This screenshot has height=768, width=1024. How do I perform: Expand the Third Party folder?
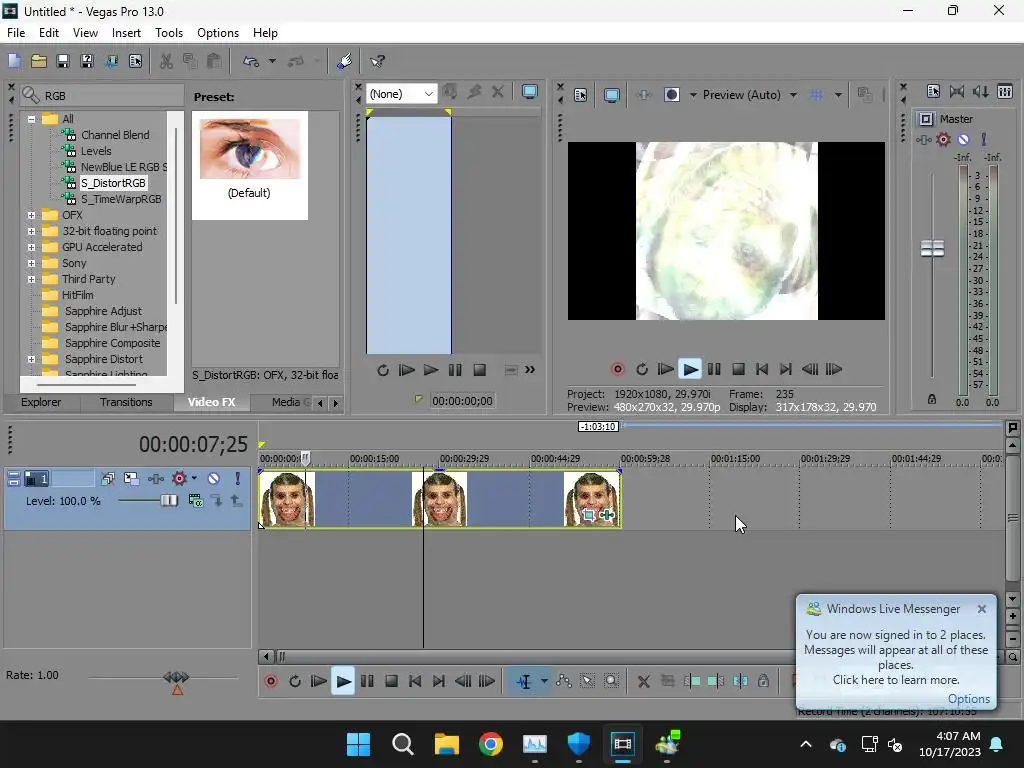(x=31, y=279)
